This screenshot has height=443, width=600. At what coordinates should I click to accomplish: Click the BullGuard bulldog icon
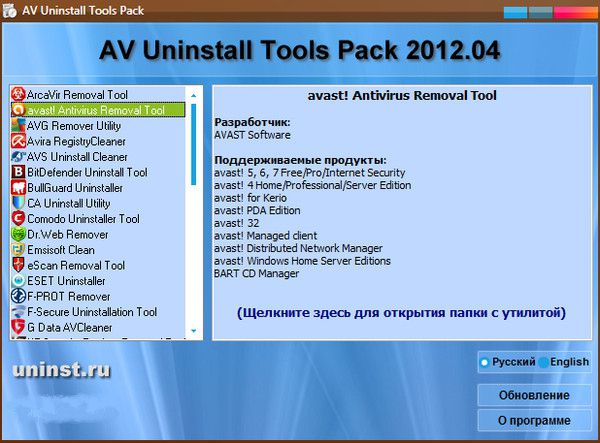[18, 188]
